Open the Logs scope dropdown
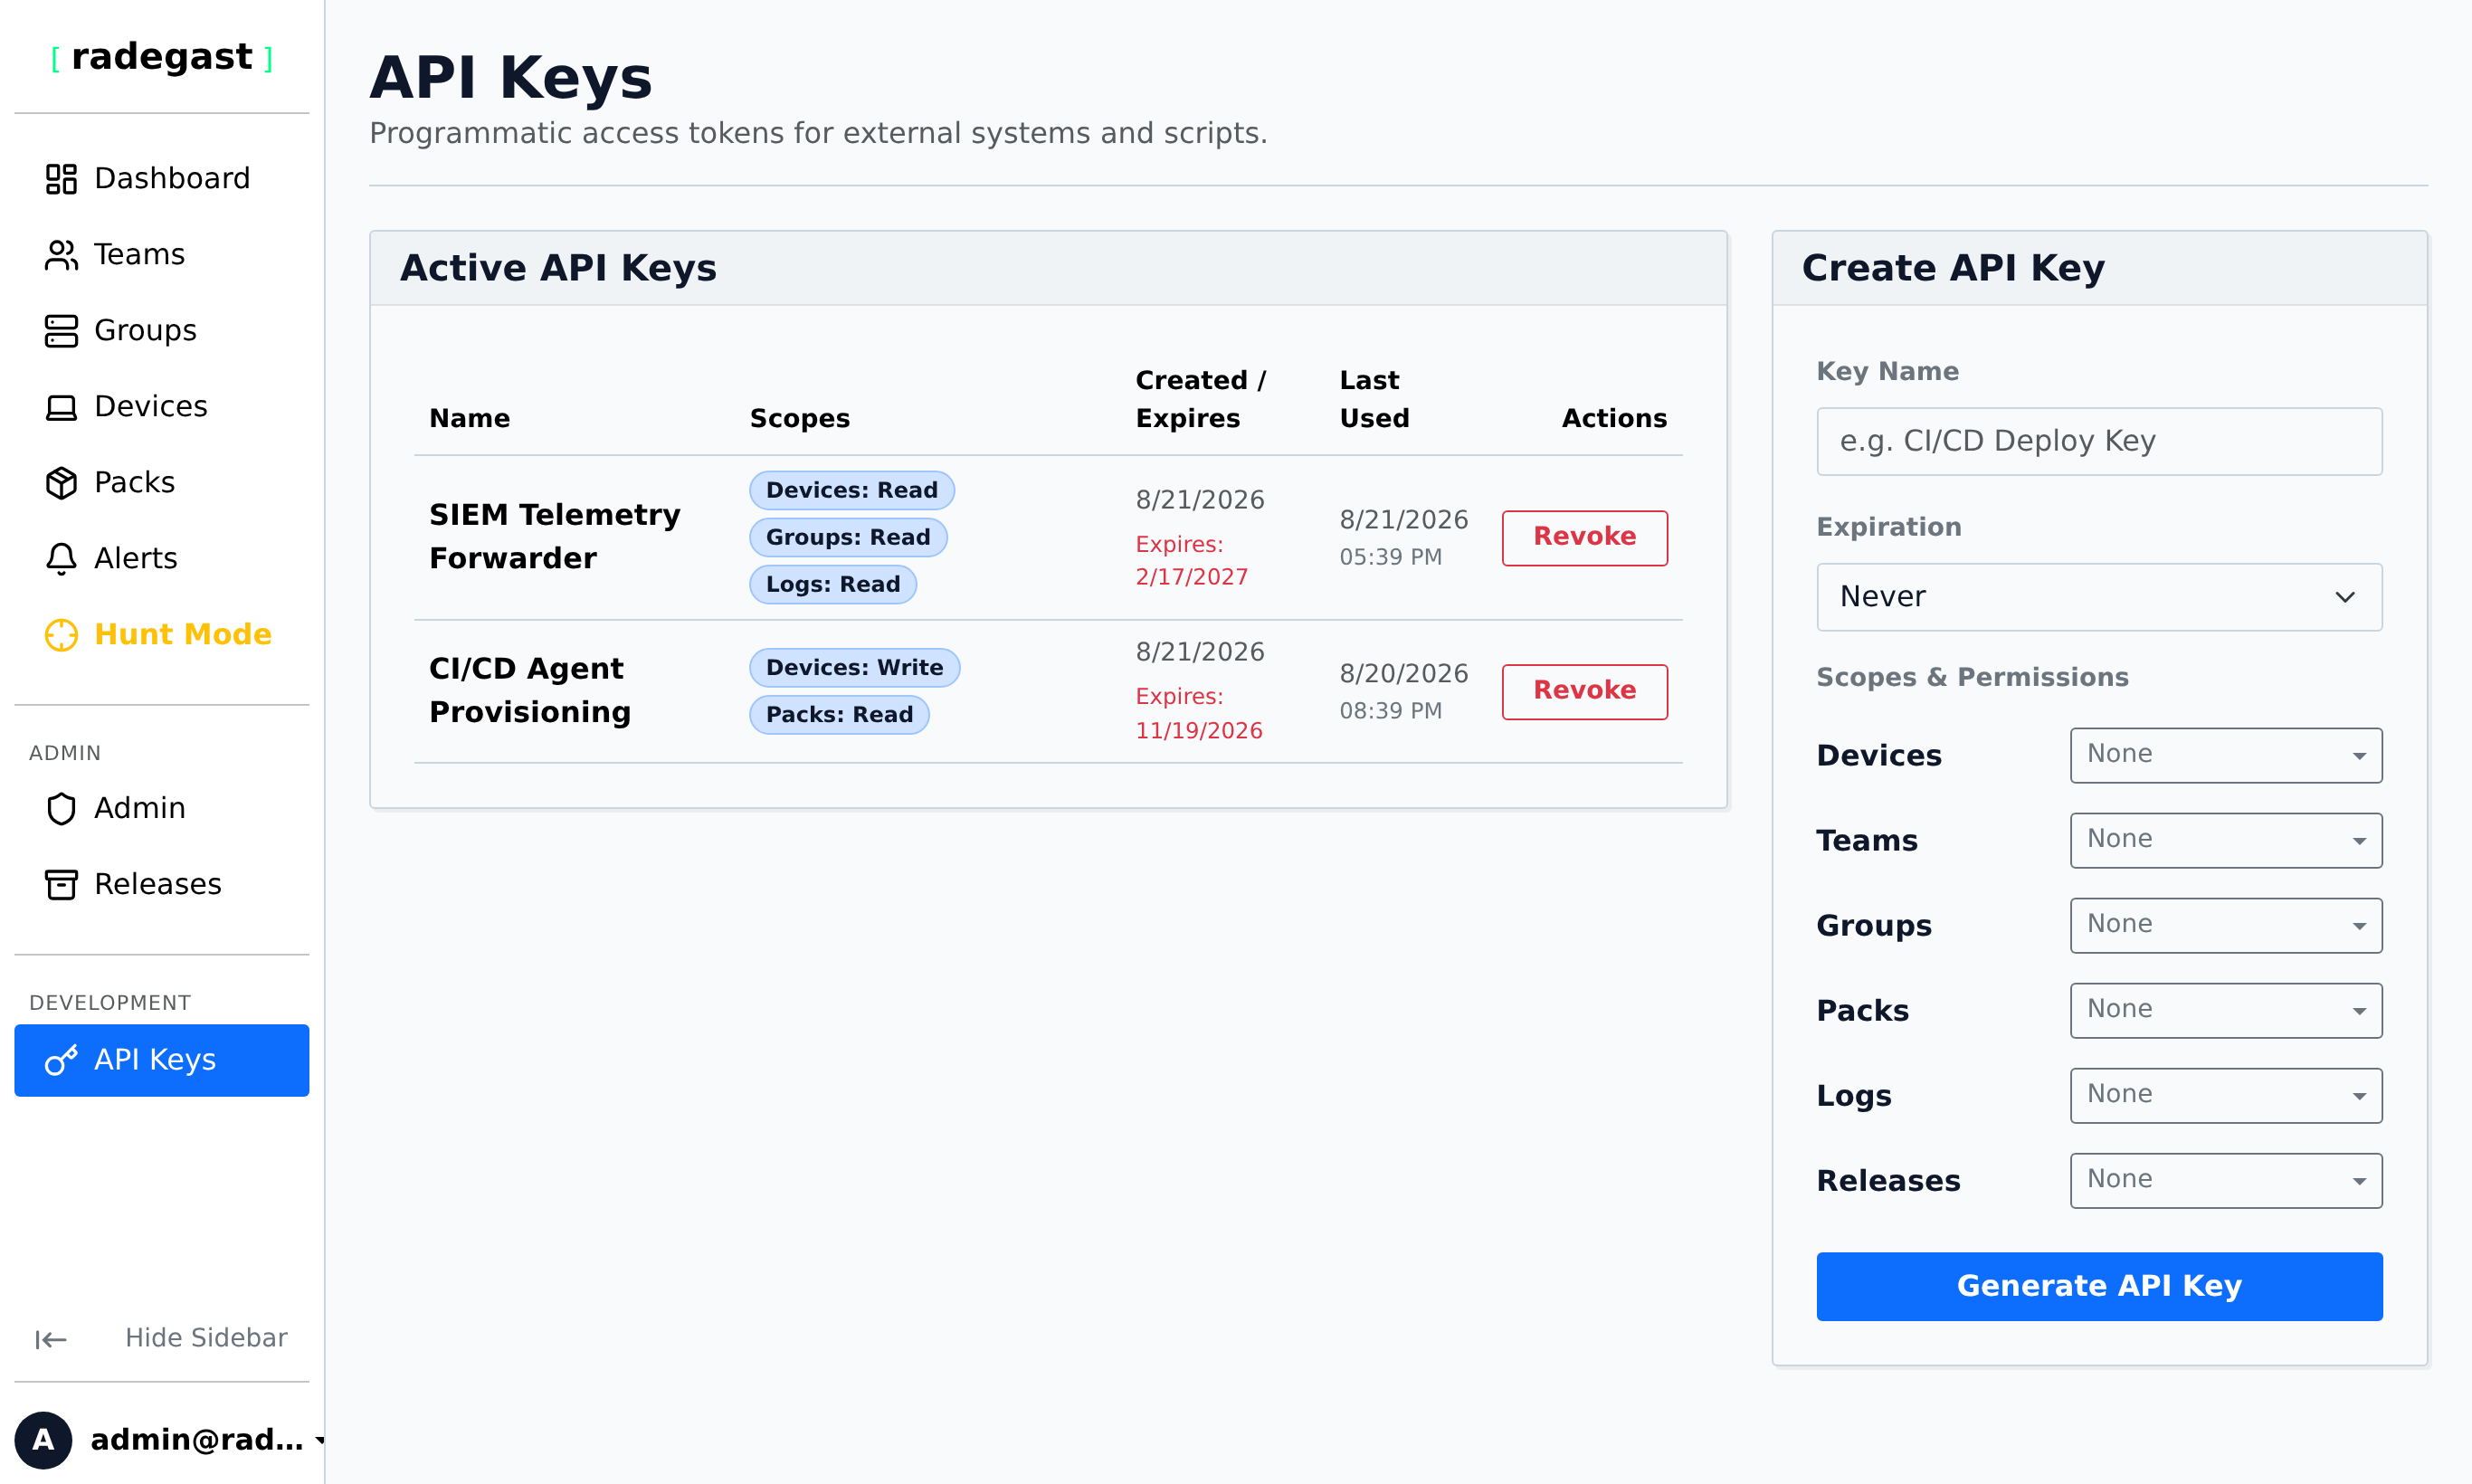The width and height of the screenshot is (2472, 1484). [x=2226, y=1095]
